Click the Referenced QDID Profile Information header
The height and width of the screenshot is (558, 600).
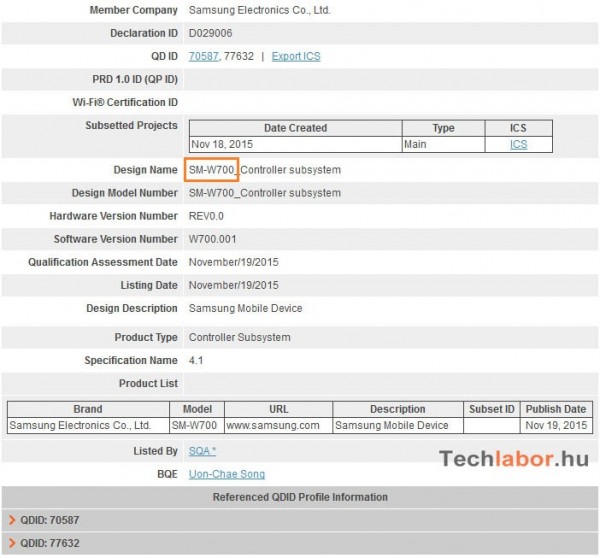(300, 497)
